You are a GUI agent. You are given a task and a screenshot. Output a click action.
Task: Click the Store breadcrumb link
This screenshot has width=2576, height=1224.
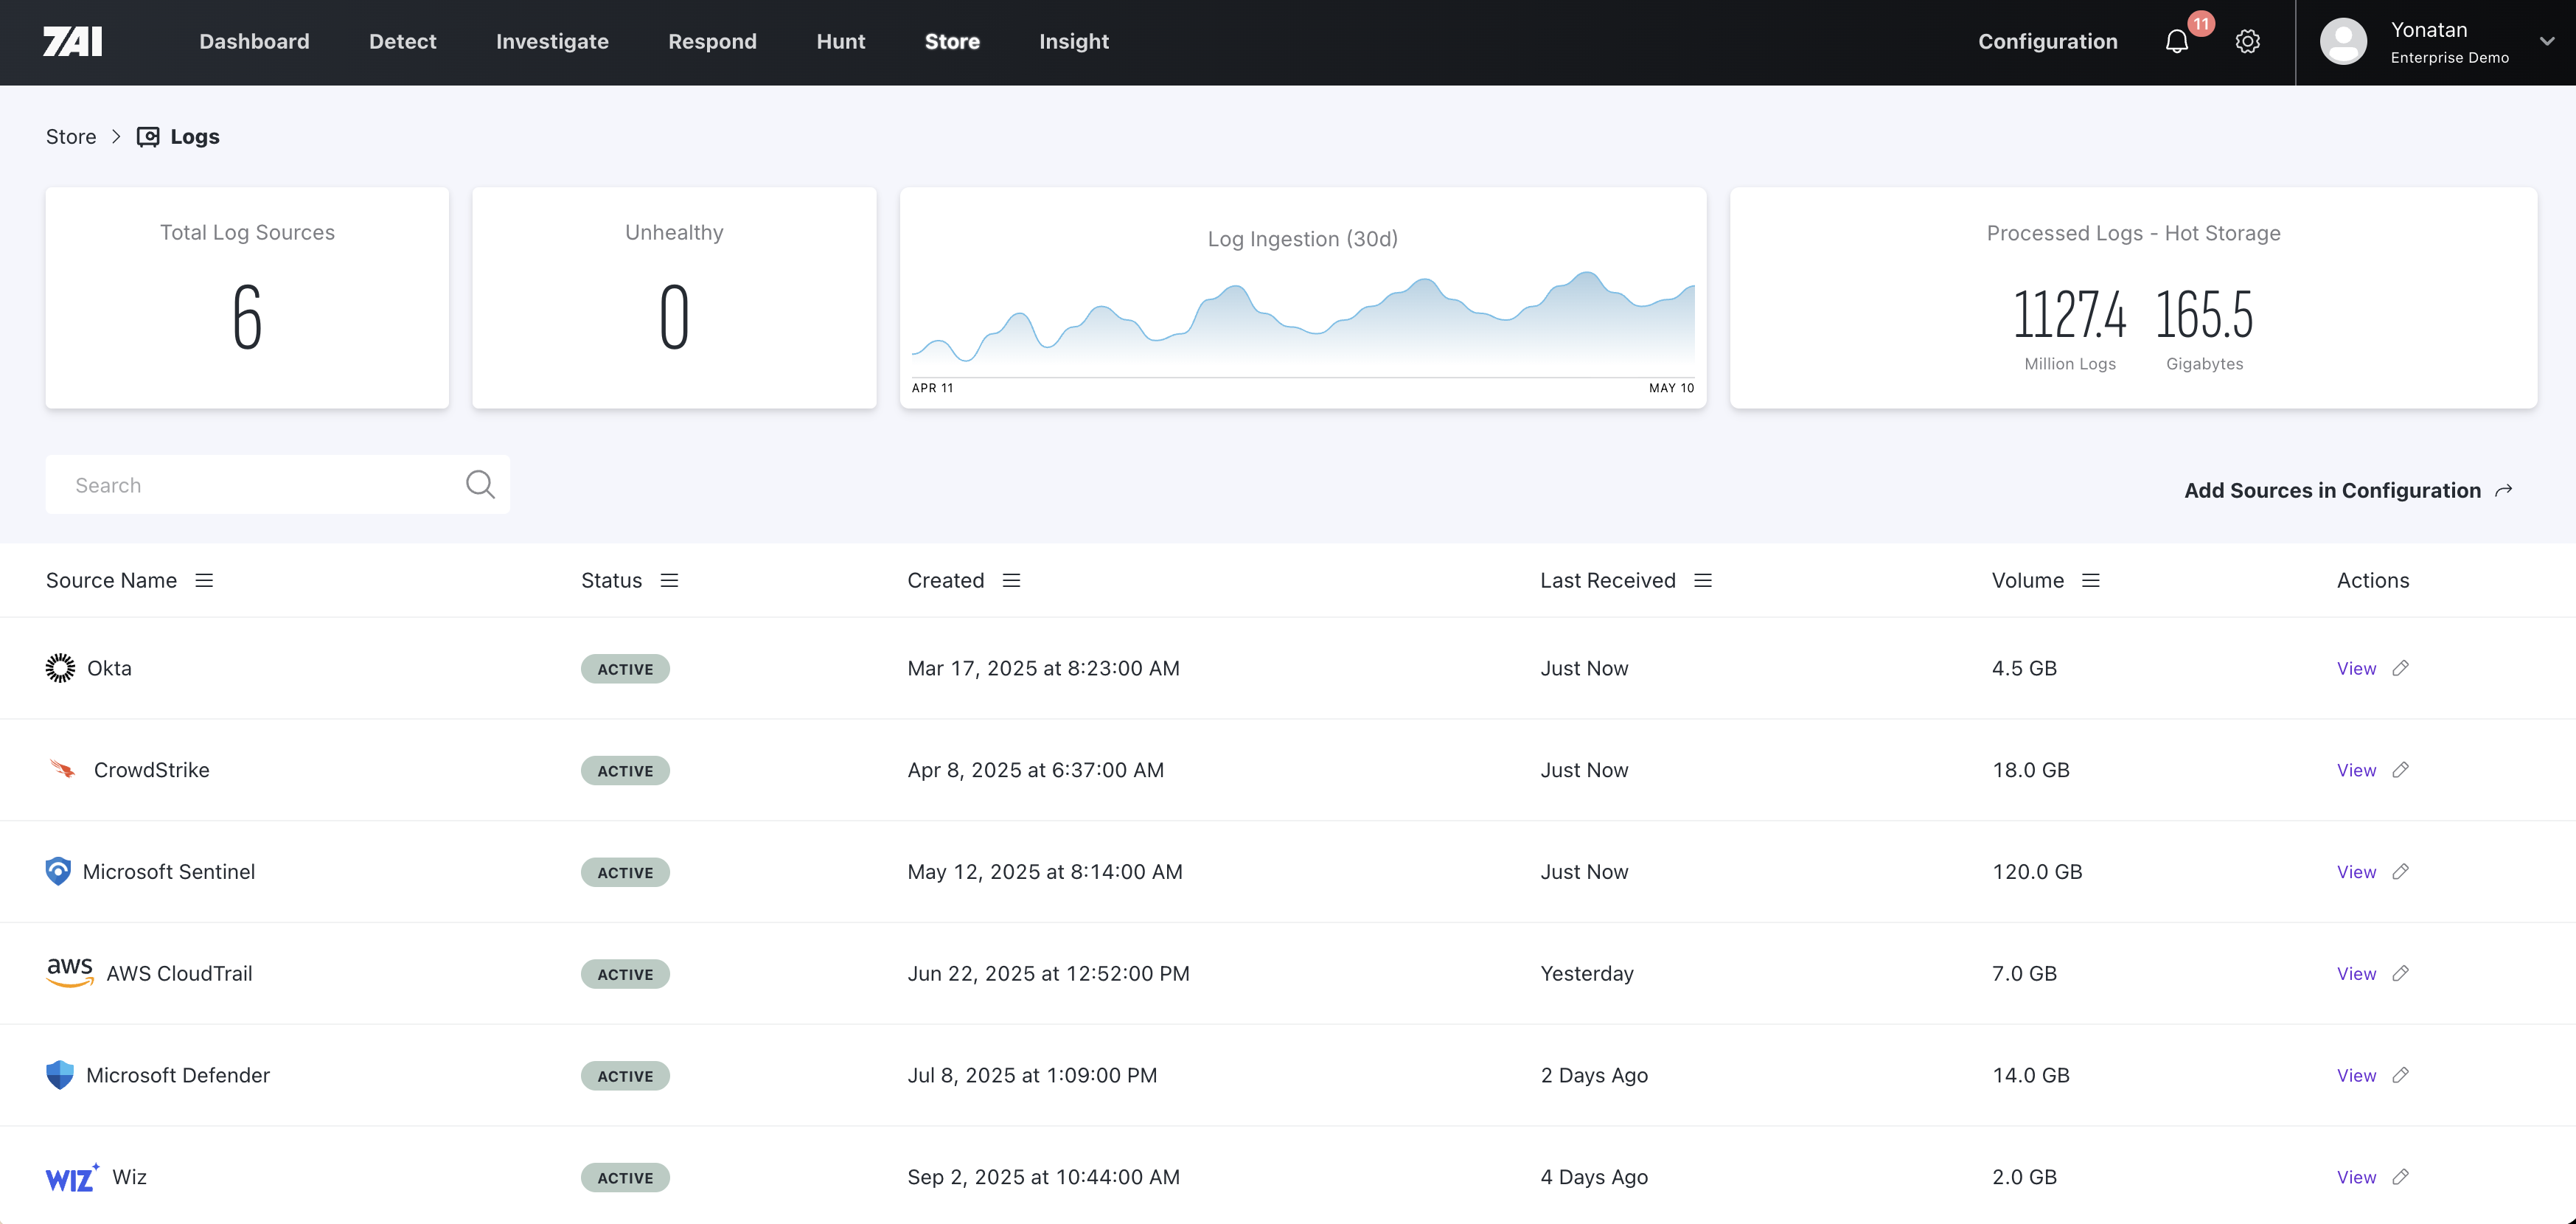pyautogui.click(x=71, y=137)
